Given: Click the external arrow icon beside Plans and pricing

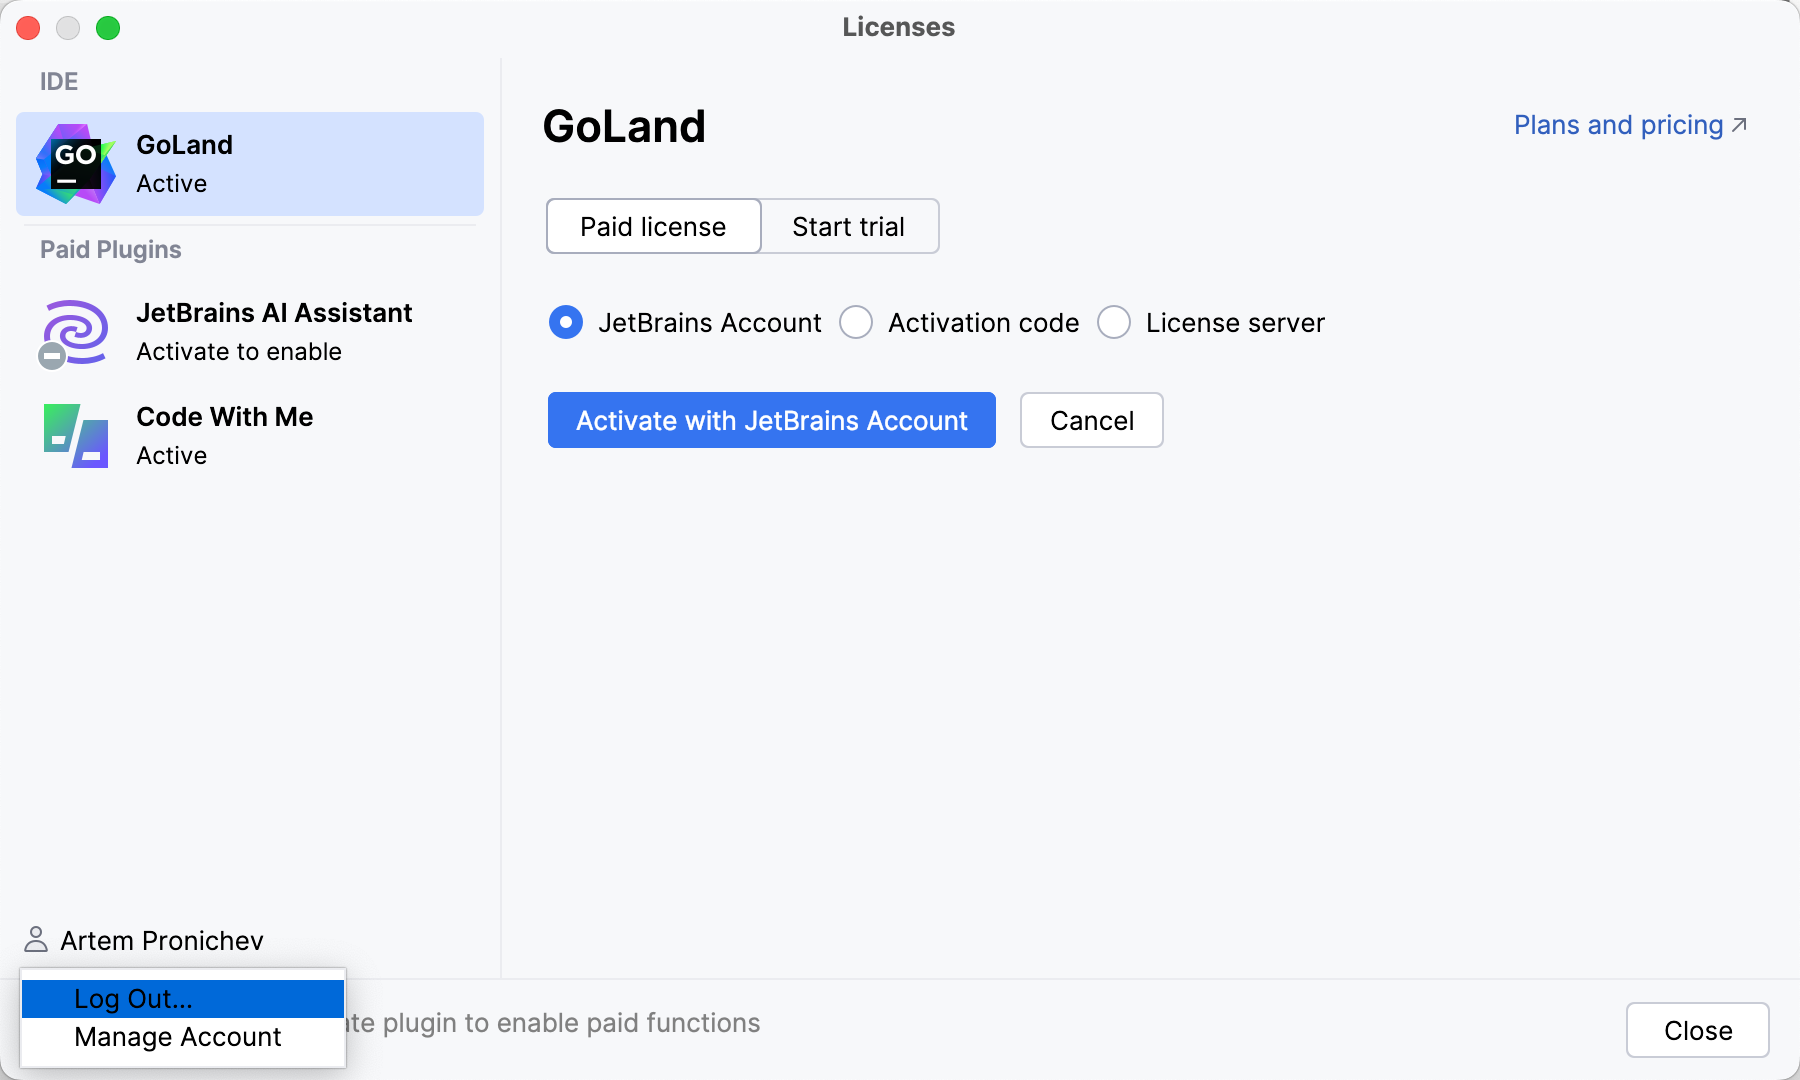Looking at the screenshot, I should [1739, 125].
